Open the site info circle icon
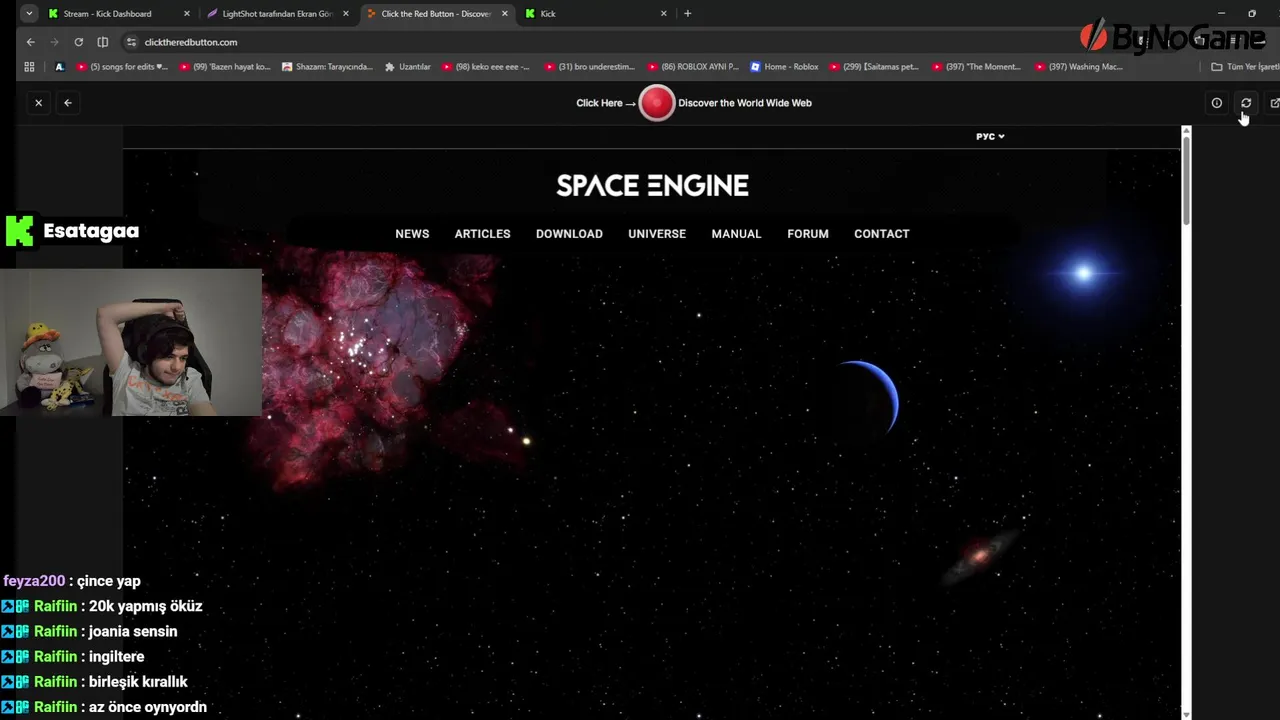The width and height of the screenshot is (1280, 720). click(1217, 103)
